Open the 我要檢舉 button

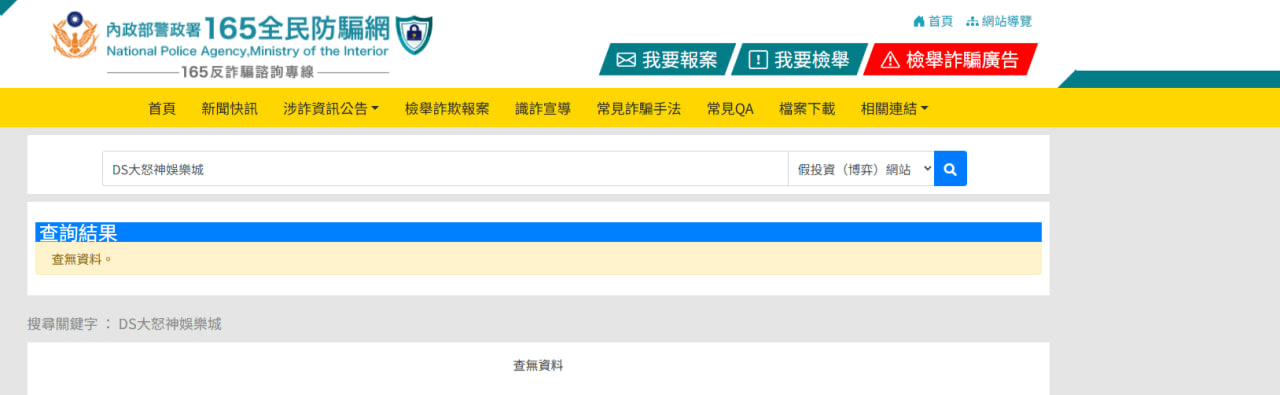click(x=799, y=60)
